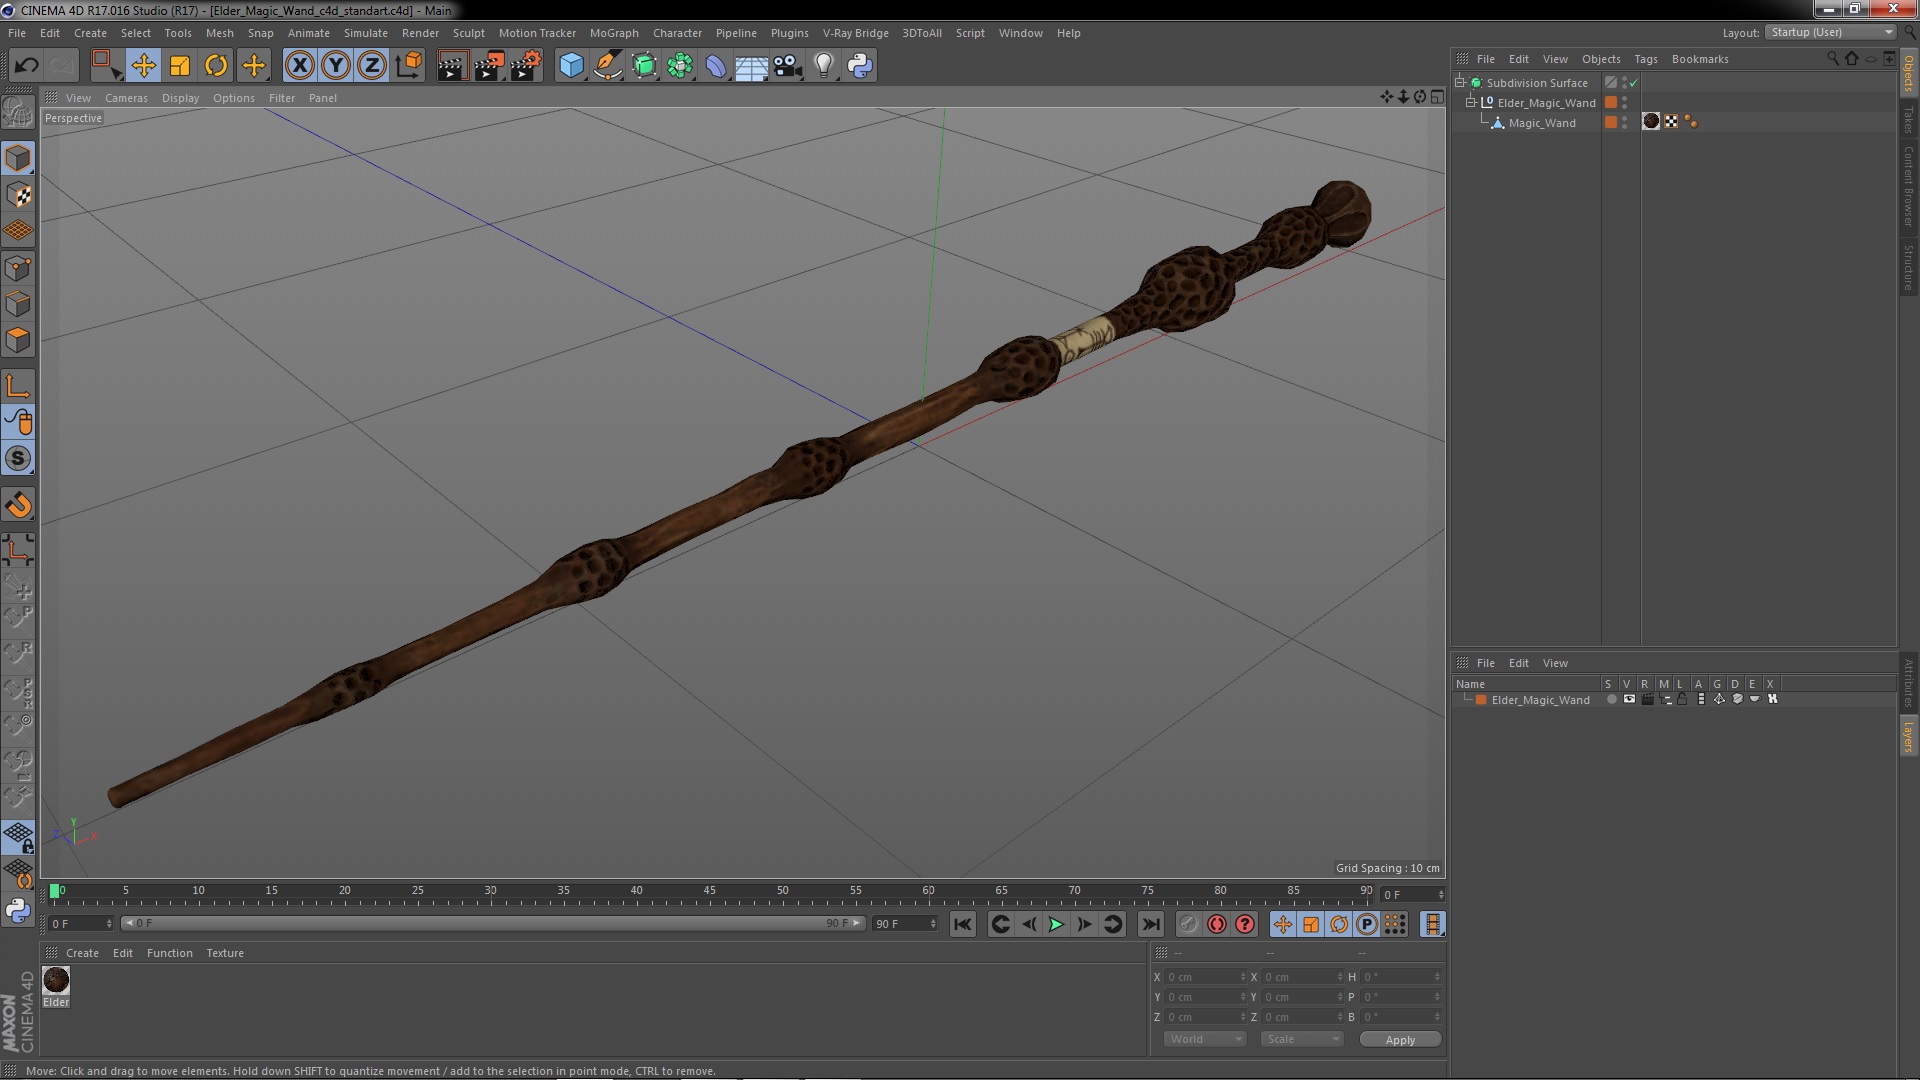Open the Scale mode dropdown
Image resolution: width=1920 pixels, height=1080 pixels.
coord(1301,1039)
